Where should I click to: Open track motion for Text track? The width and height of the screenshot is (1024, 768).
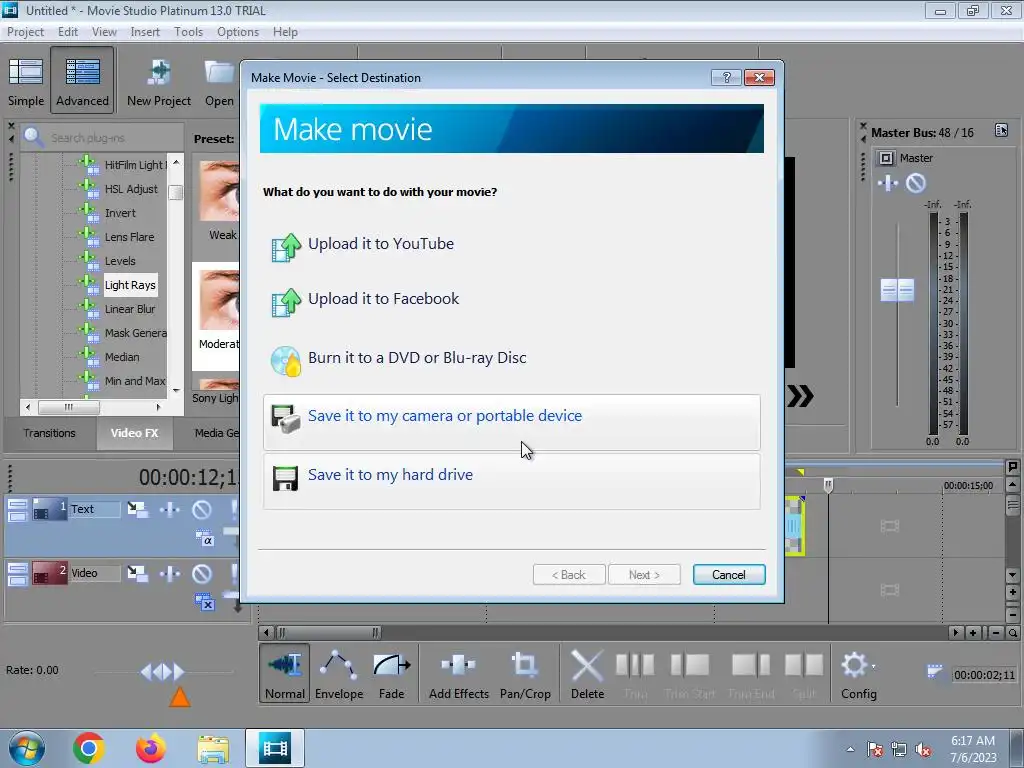pyautogui.click(x=137, y=509)
